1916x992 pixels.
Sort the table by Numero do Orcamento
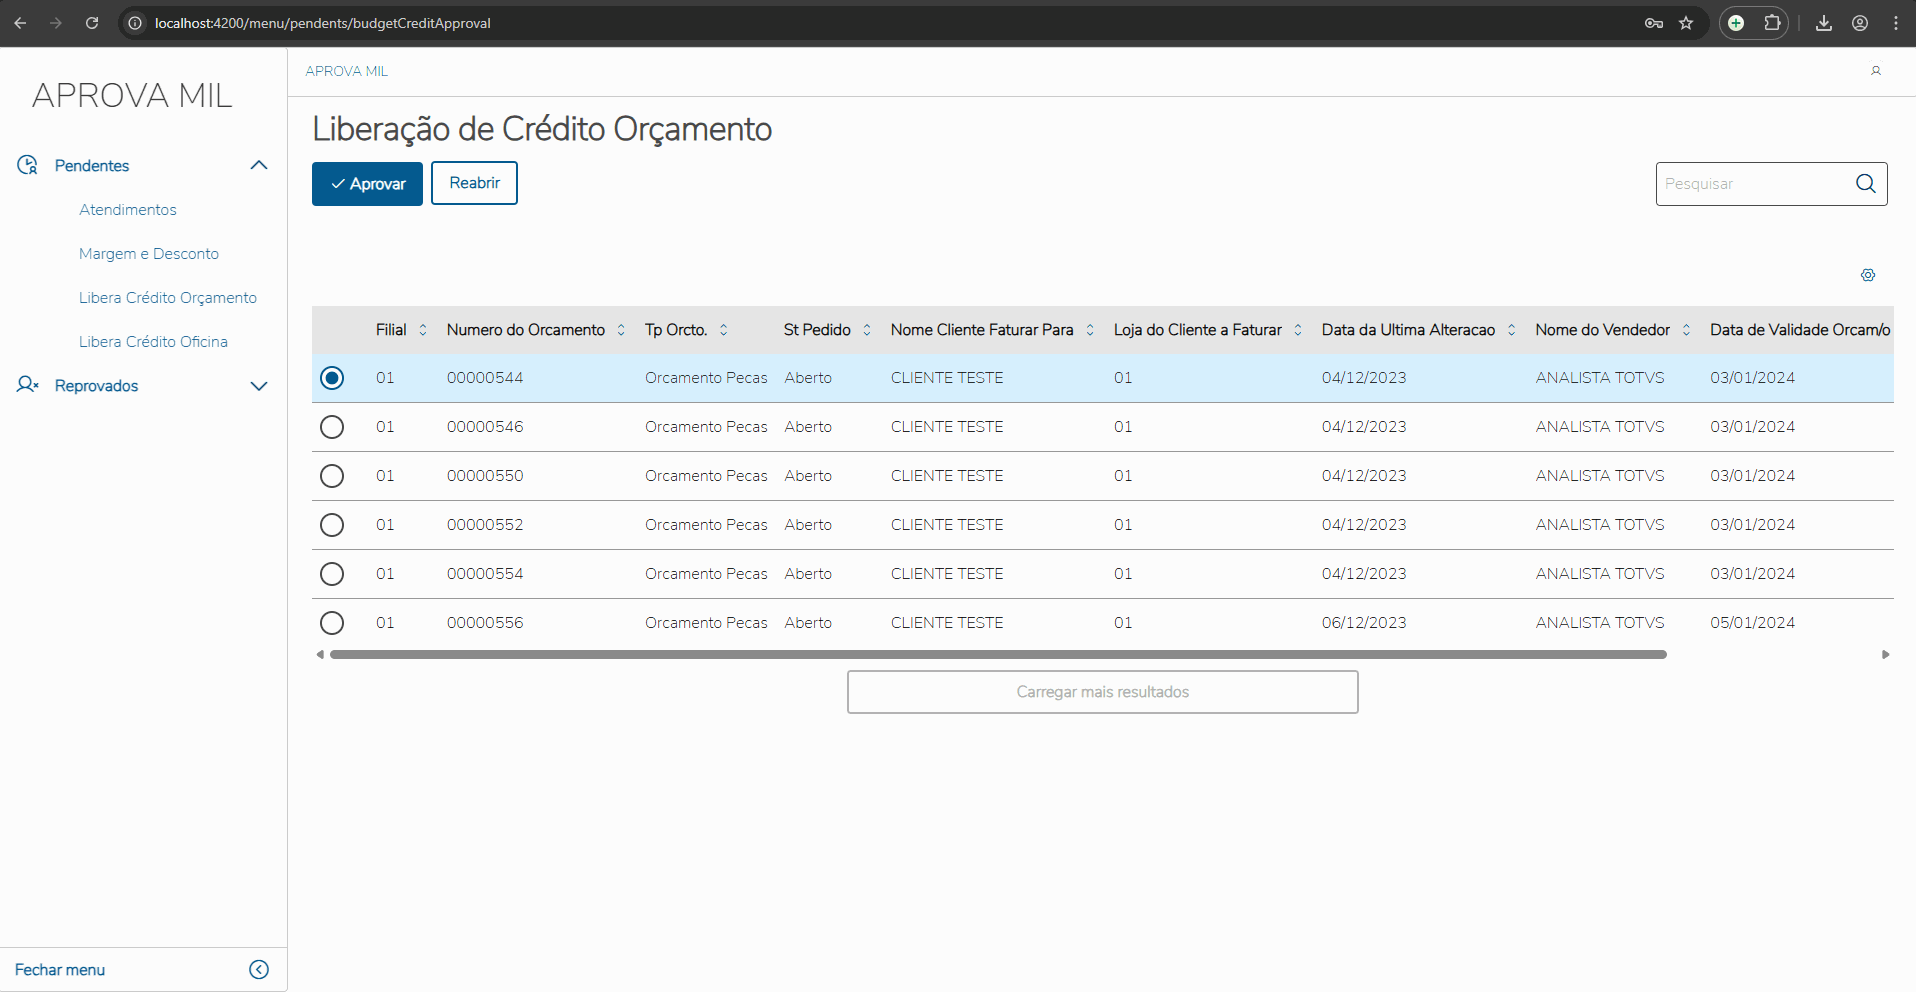pyautogui.click(x=621, y=330)
